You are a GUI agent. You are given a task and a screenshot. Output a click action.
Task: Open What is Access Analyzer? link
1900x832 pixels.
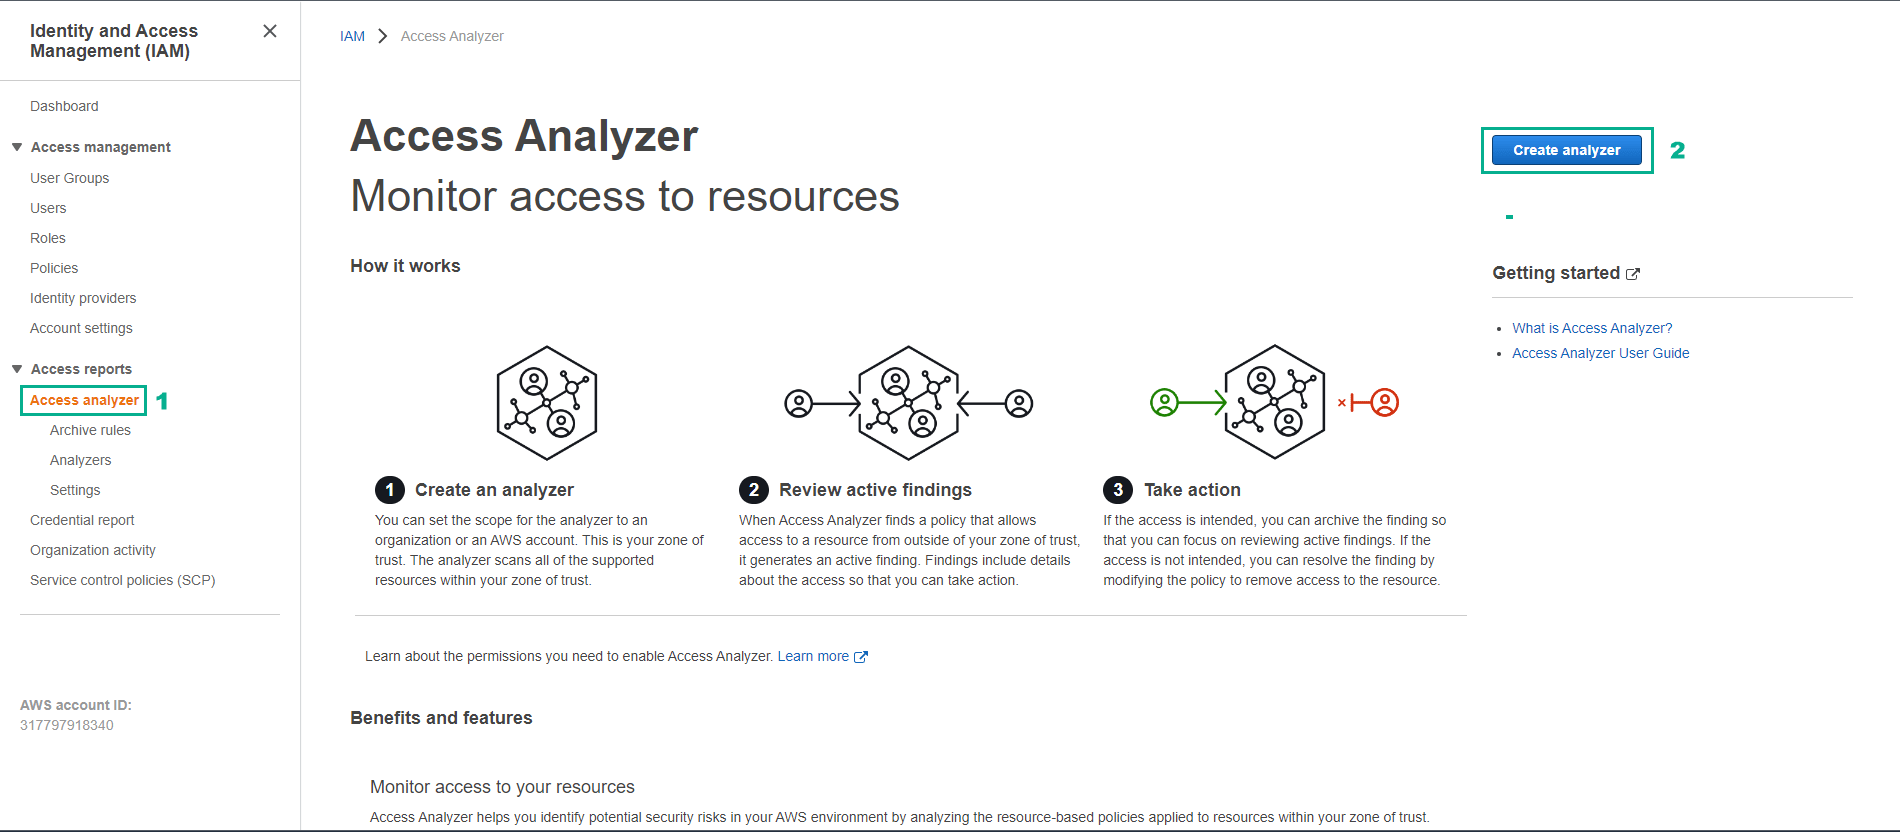(1591, 327)
